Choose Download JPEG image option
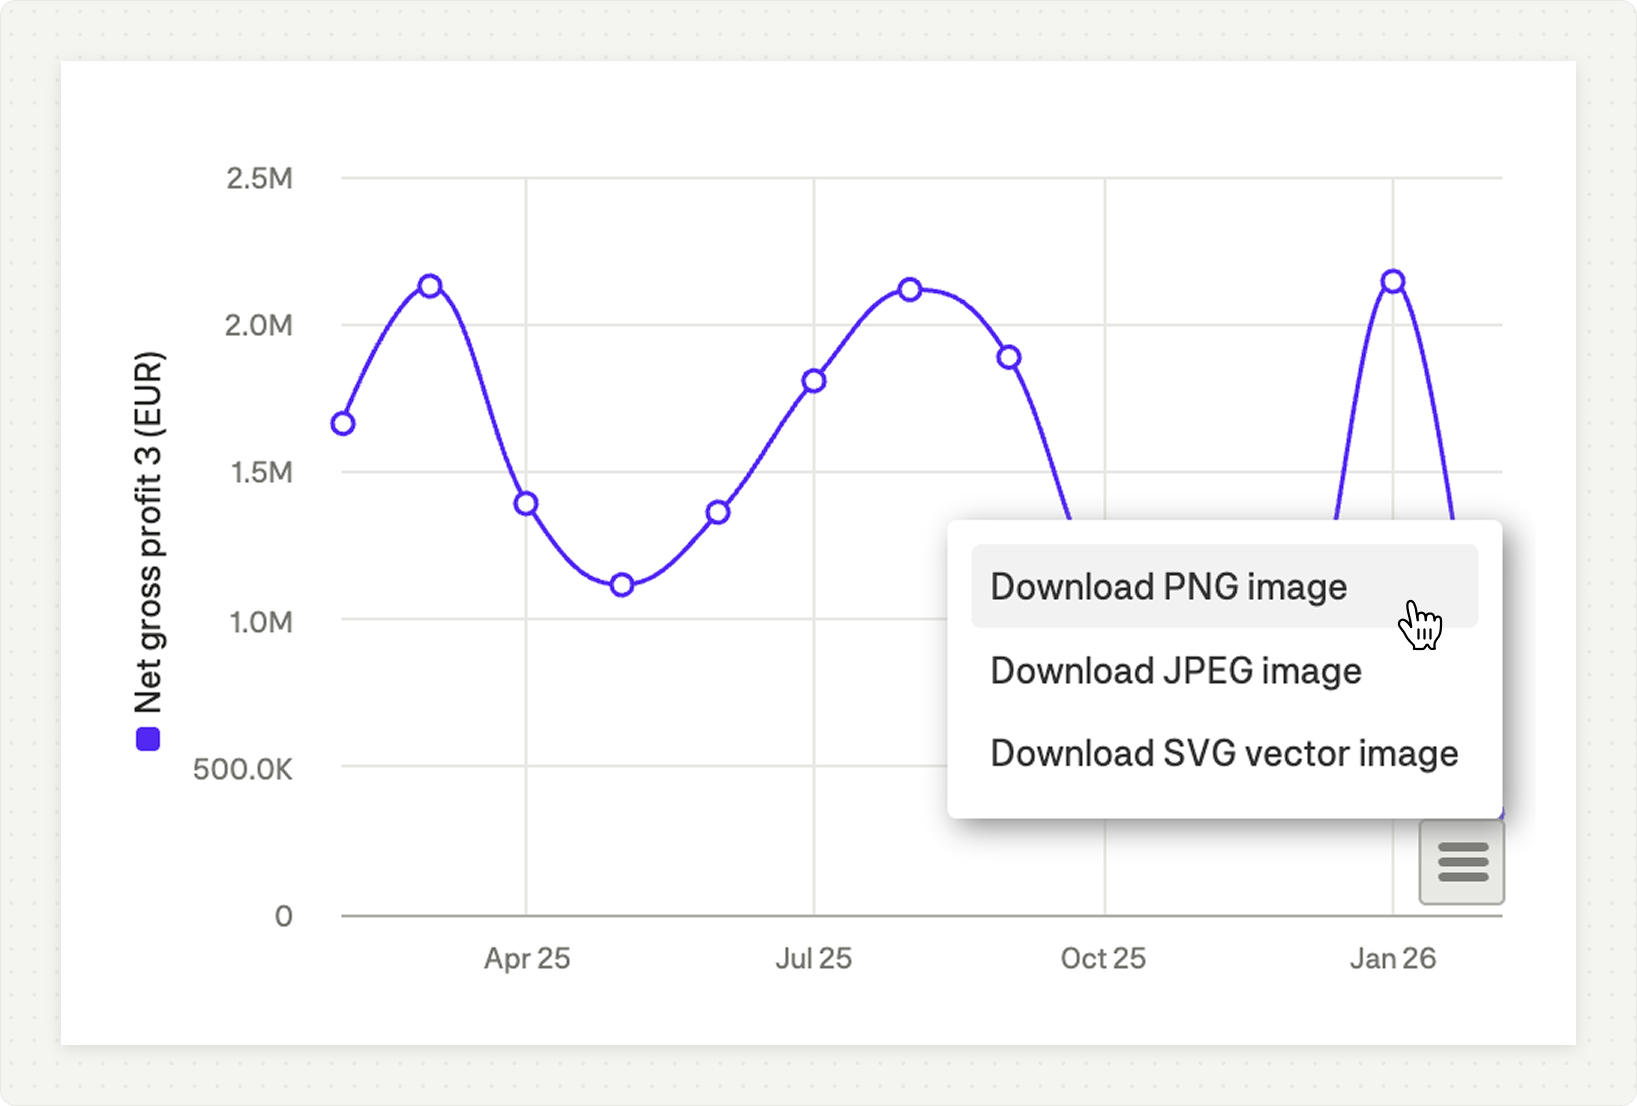 [1175, 671]
